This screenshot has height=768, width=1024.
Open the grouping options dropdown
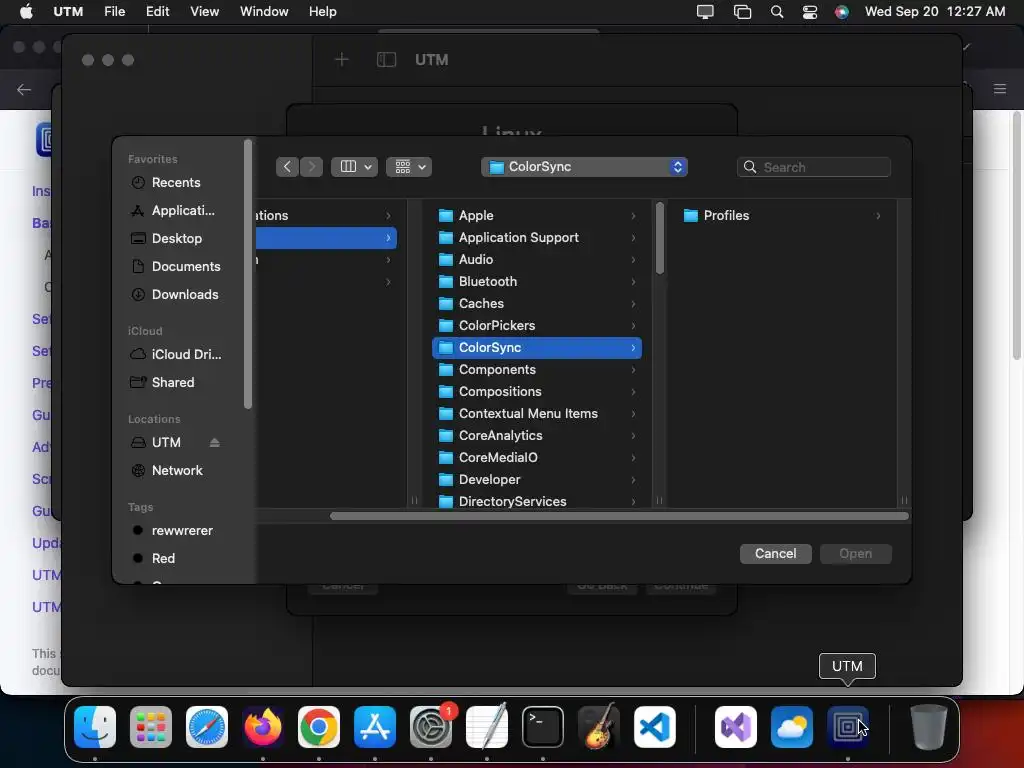tap(409, 167)
